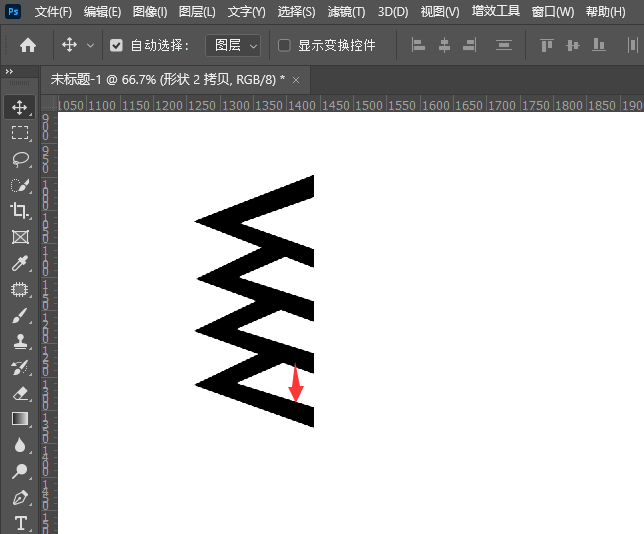Select the Spot Healing Brush tool

19,290
